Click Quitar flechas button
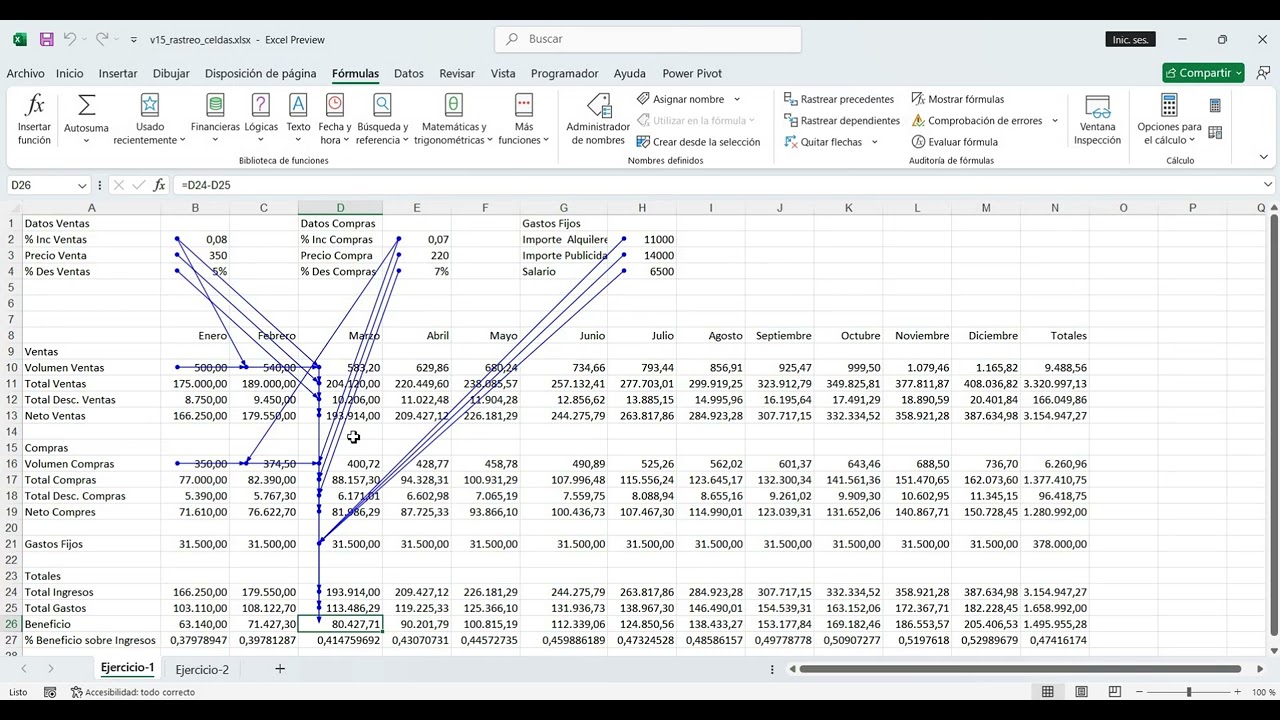1280x720 pixels. click(822, 142)
